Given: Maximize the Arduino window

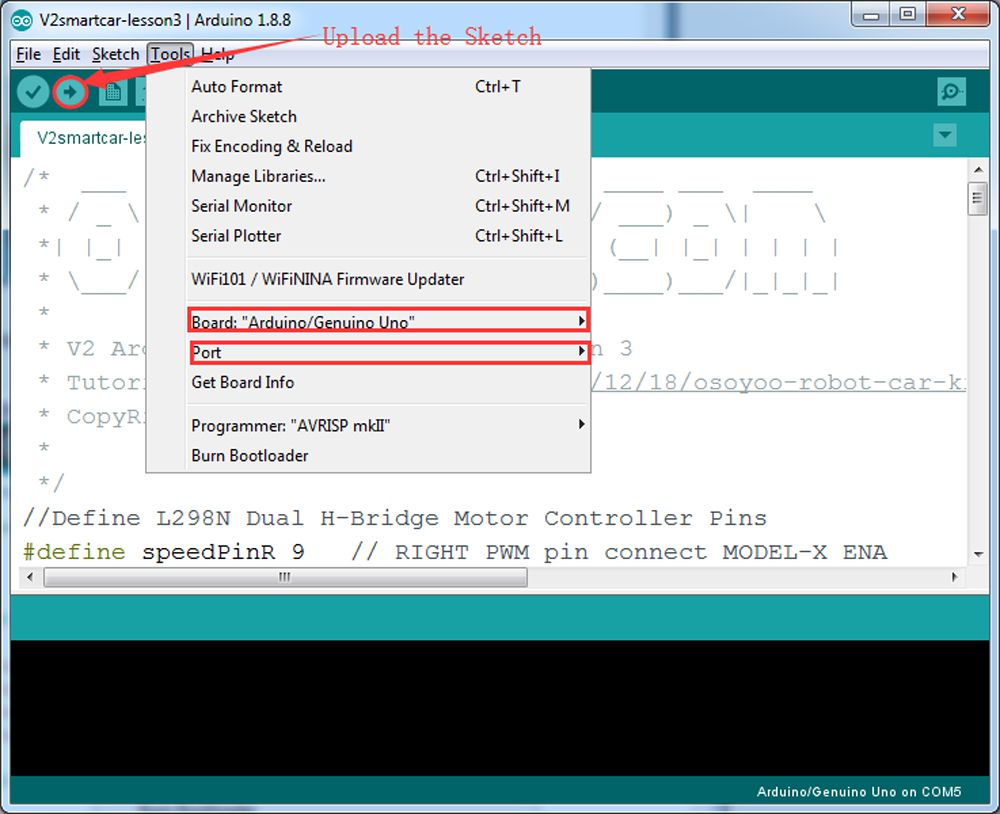Looking at the screenshot, I should [x=908, y=15].
